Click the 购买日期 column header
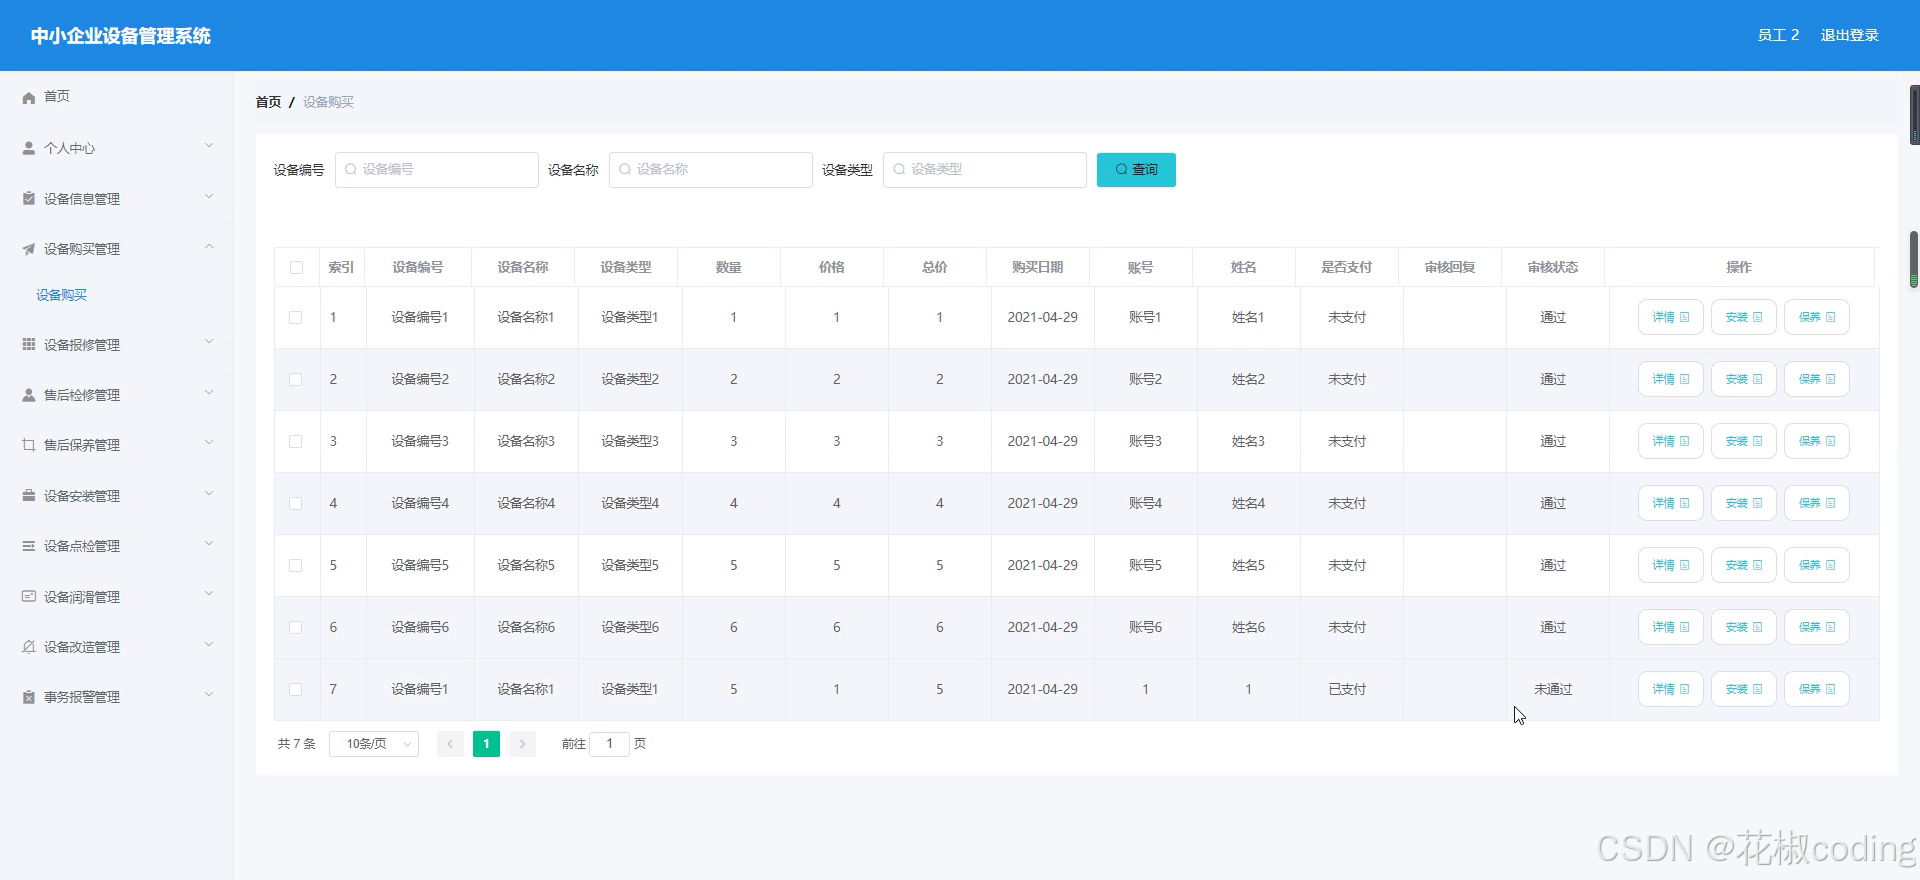Viewport: 1920px width, 880px height. (1037, 267)
